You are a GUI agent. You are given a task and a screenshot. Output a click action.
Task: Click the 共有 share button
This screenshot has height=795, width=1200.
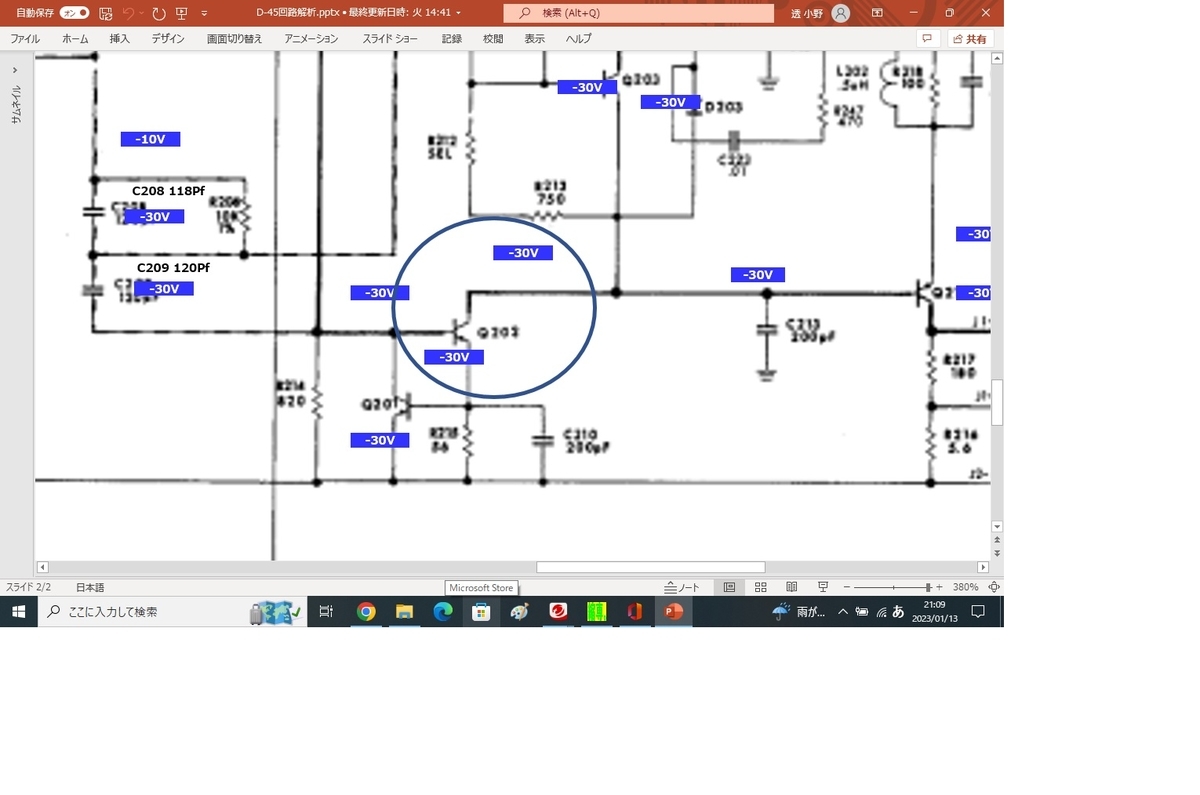(x=969, y=39)
